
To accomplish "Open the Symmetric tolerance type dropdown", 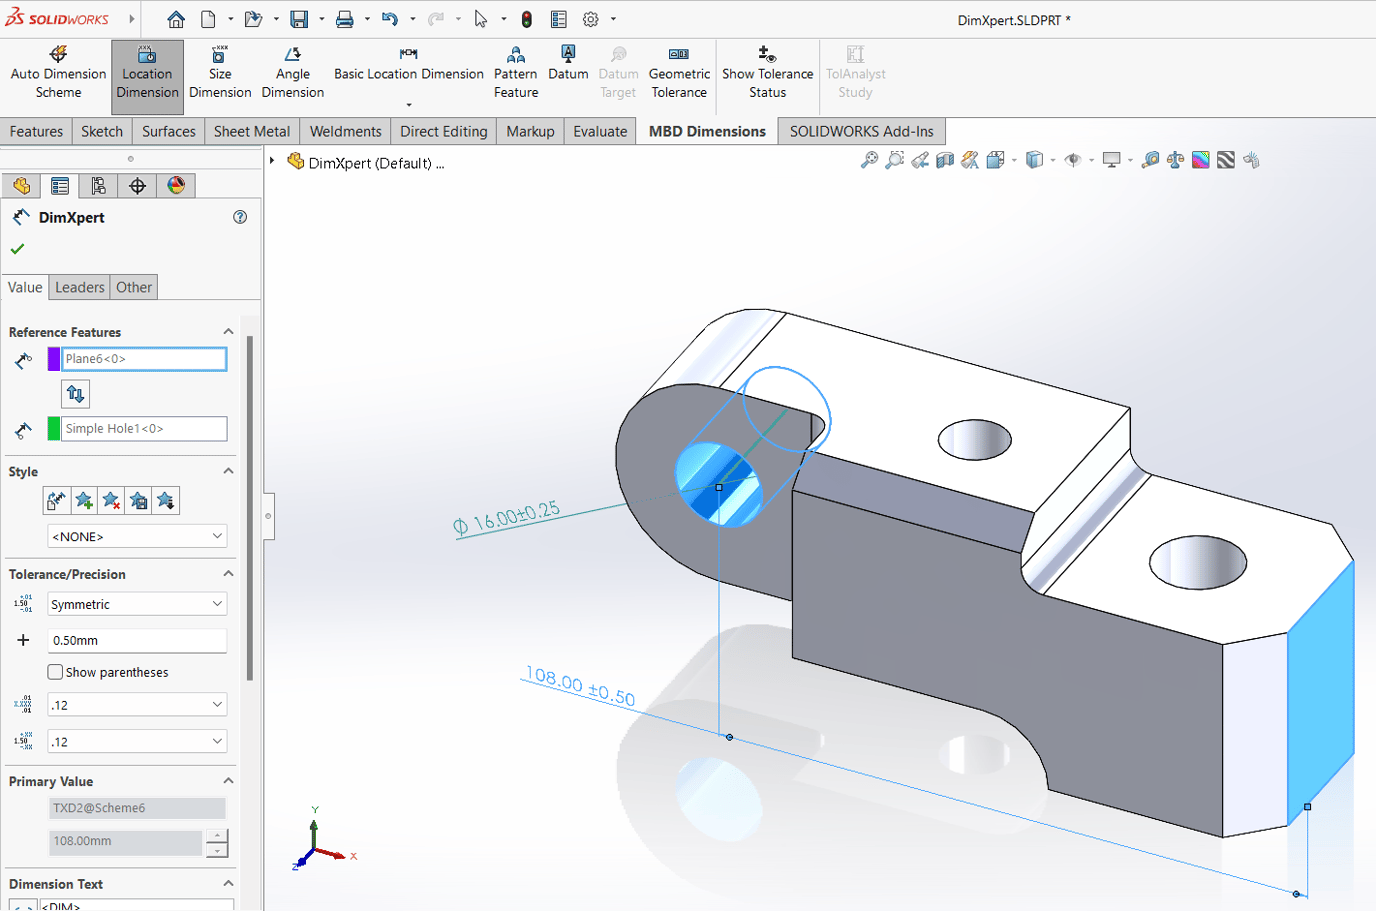I will point(137,603).
